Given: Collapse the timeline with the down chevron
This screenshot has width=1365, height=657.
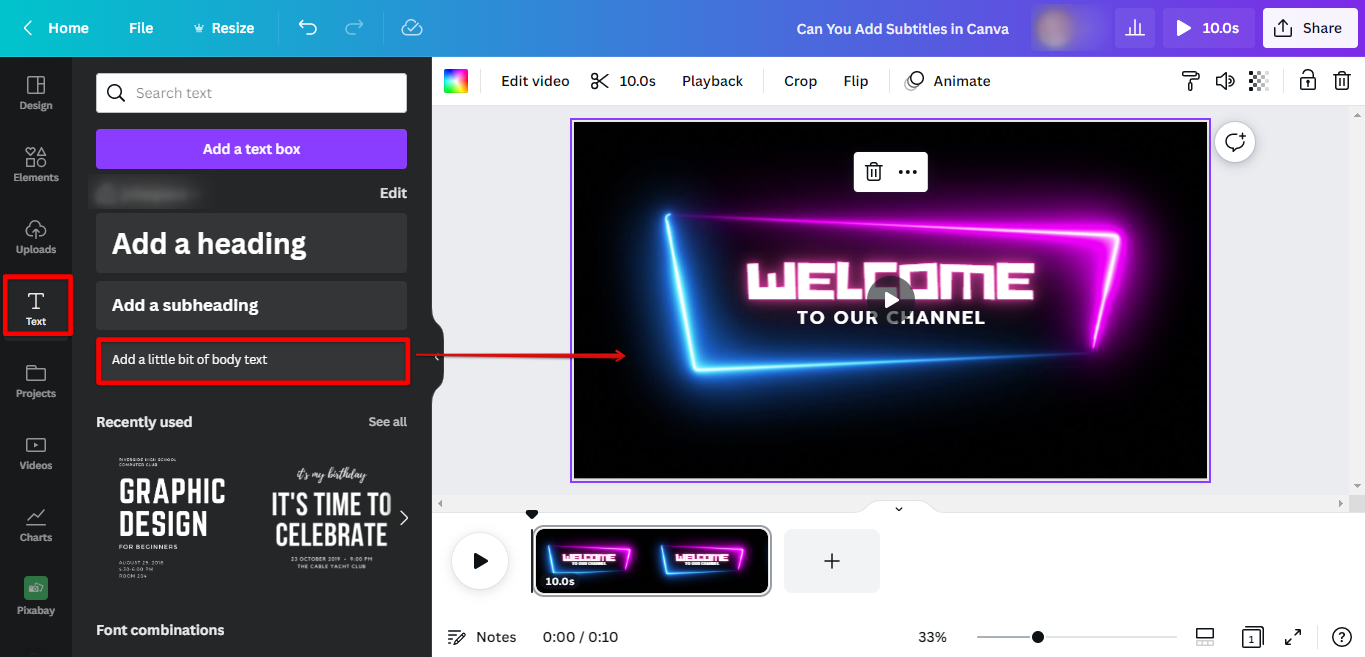Looking at the screenshot, I should (x=898, y=509).
